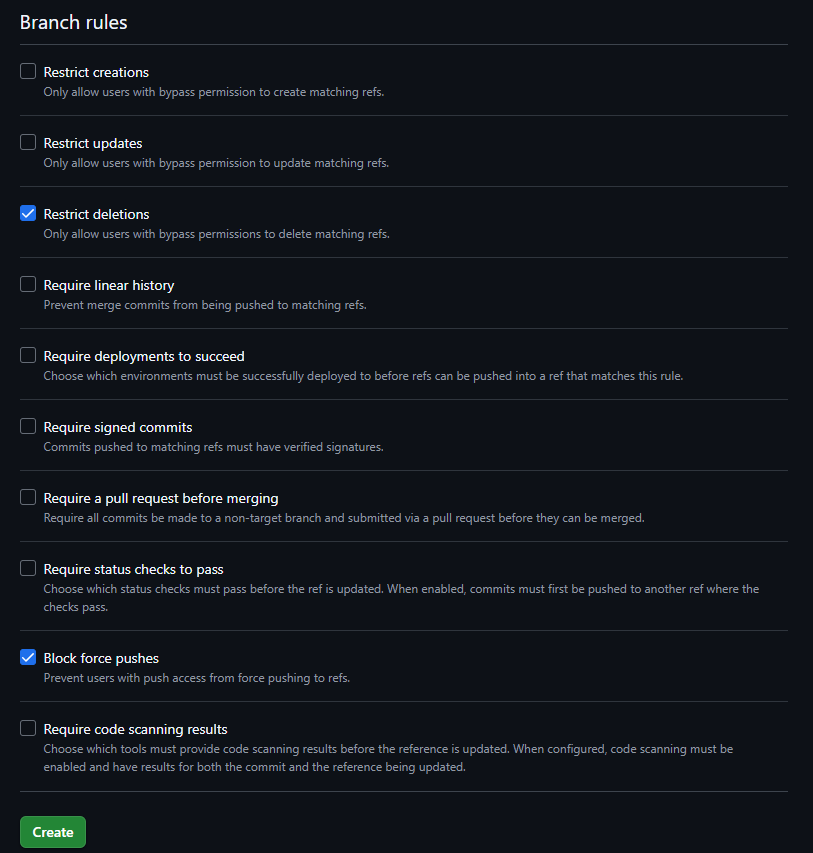Screen dimensions: 813x853
Task: Click the green Create button
Action: (x=53, y=832)
